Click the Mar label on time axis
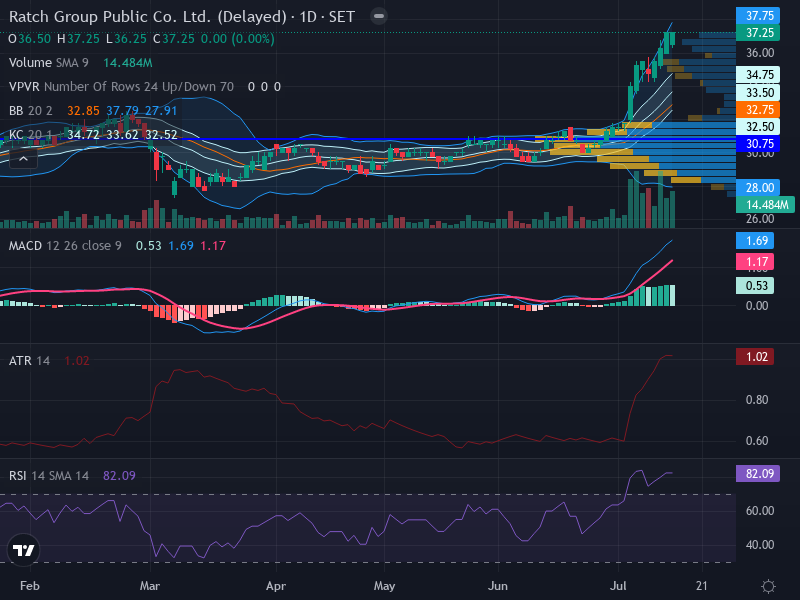Image resolution: width=800 pixels, height=600 pixels. pyautogui.click(x=150, y=586)
